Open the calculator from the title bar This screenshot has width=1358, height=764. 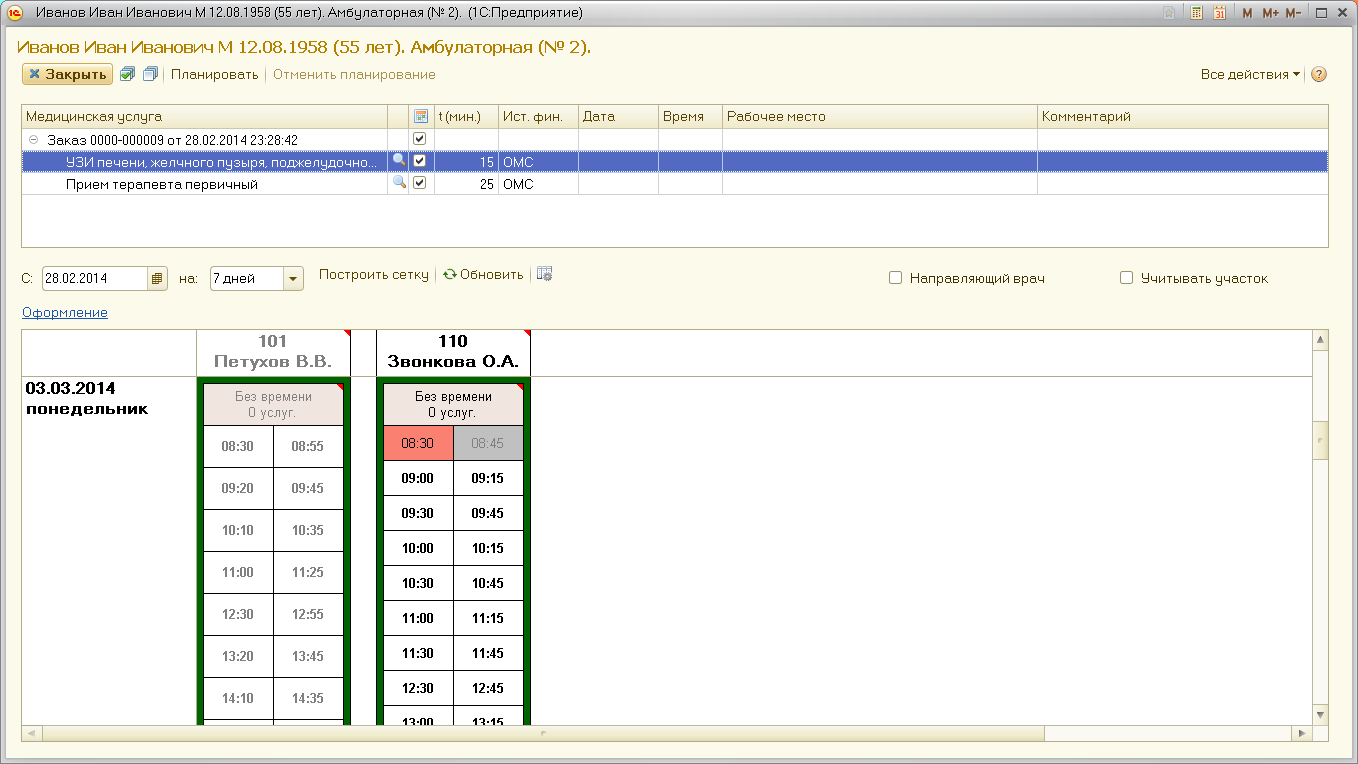tap(1196, 13)
